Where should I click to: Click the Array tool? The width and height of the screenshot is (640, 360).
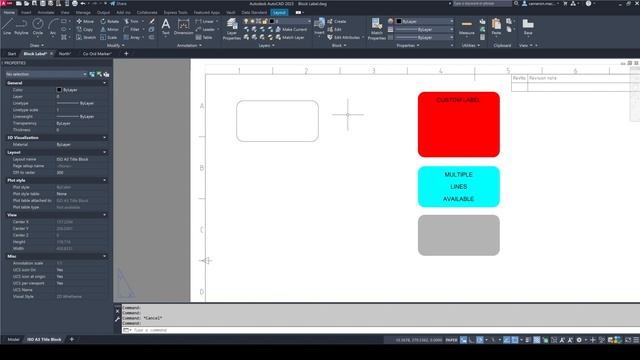(132, 37)
